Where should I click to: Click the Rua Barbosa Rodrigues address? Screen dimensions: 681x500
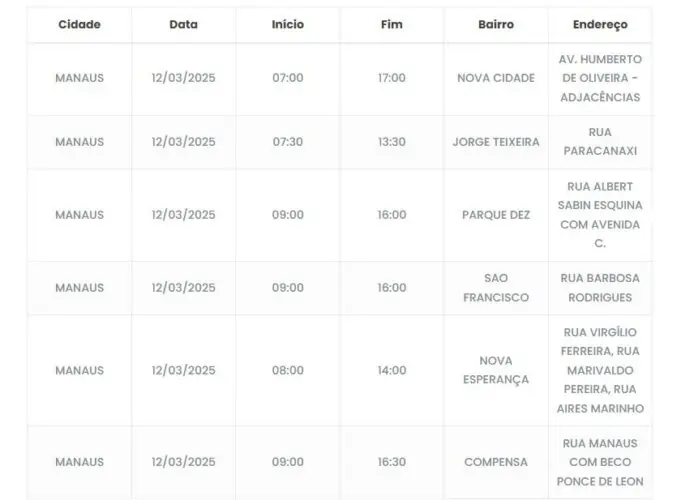[x=600, y=288]
